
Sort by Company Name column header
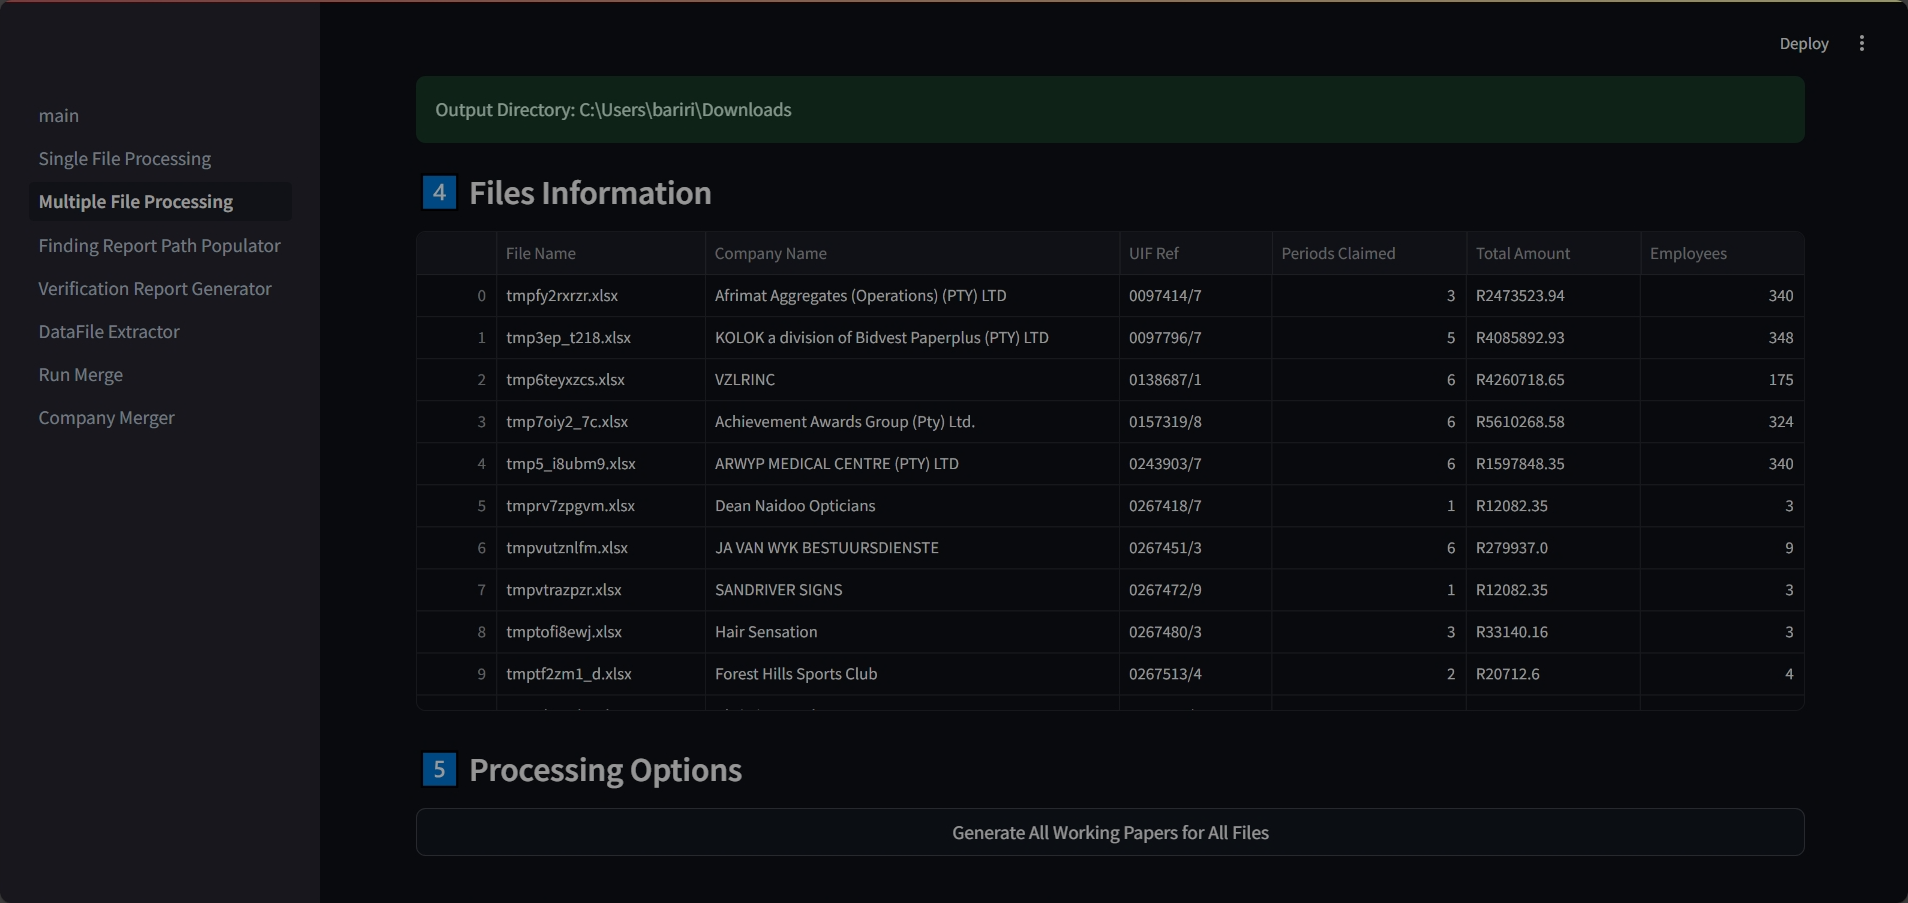912,254
